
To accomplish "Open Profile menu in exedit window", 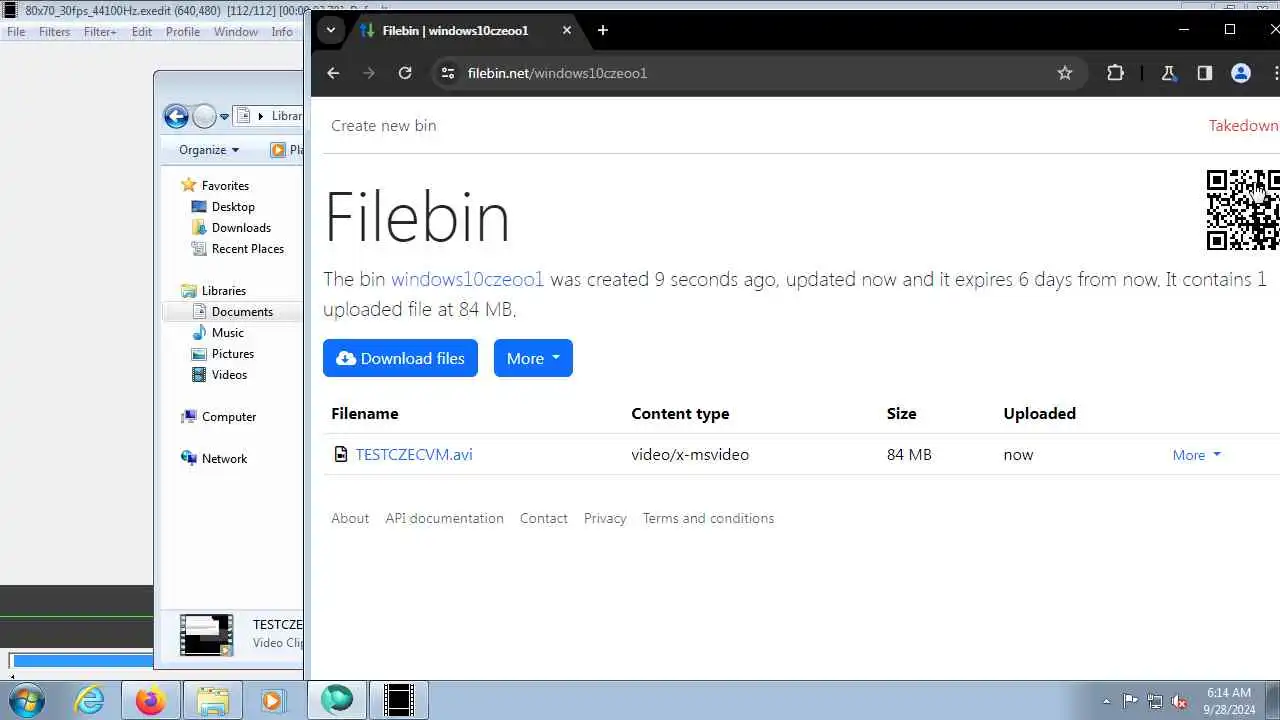I will 183,32.
